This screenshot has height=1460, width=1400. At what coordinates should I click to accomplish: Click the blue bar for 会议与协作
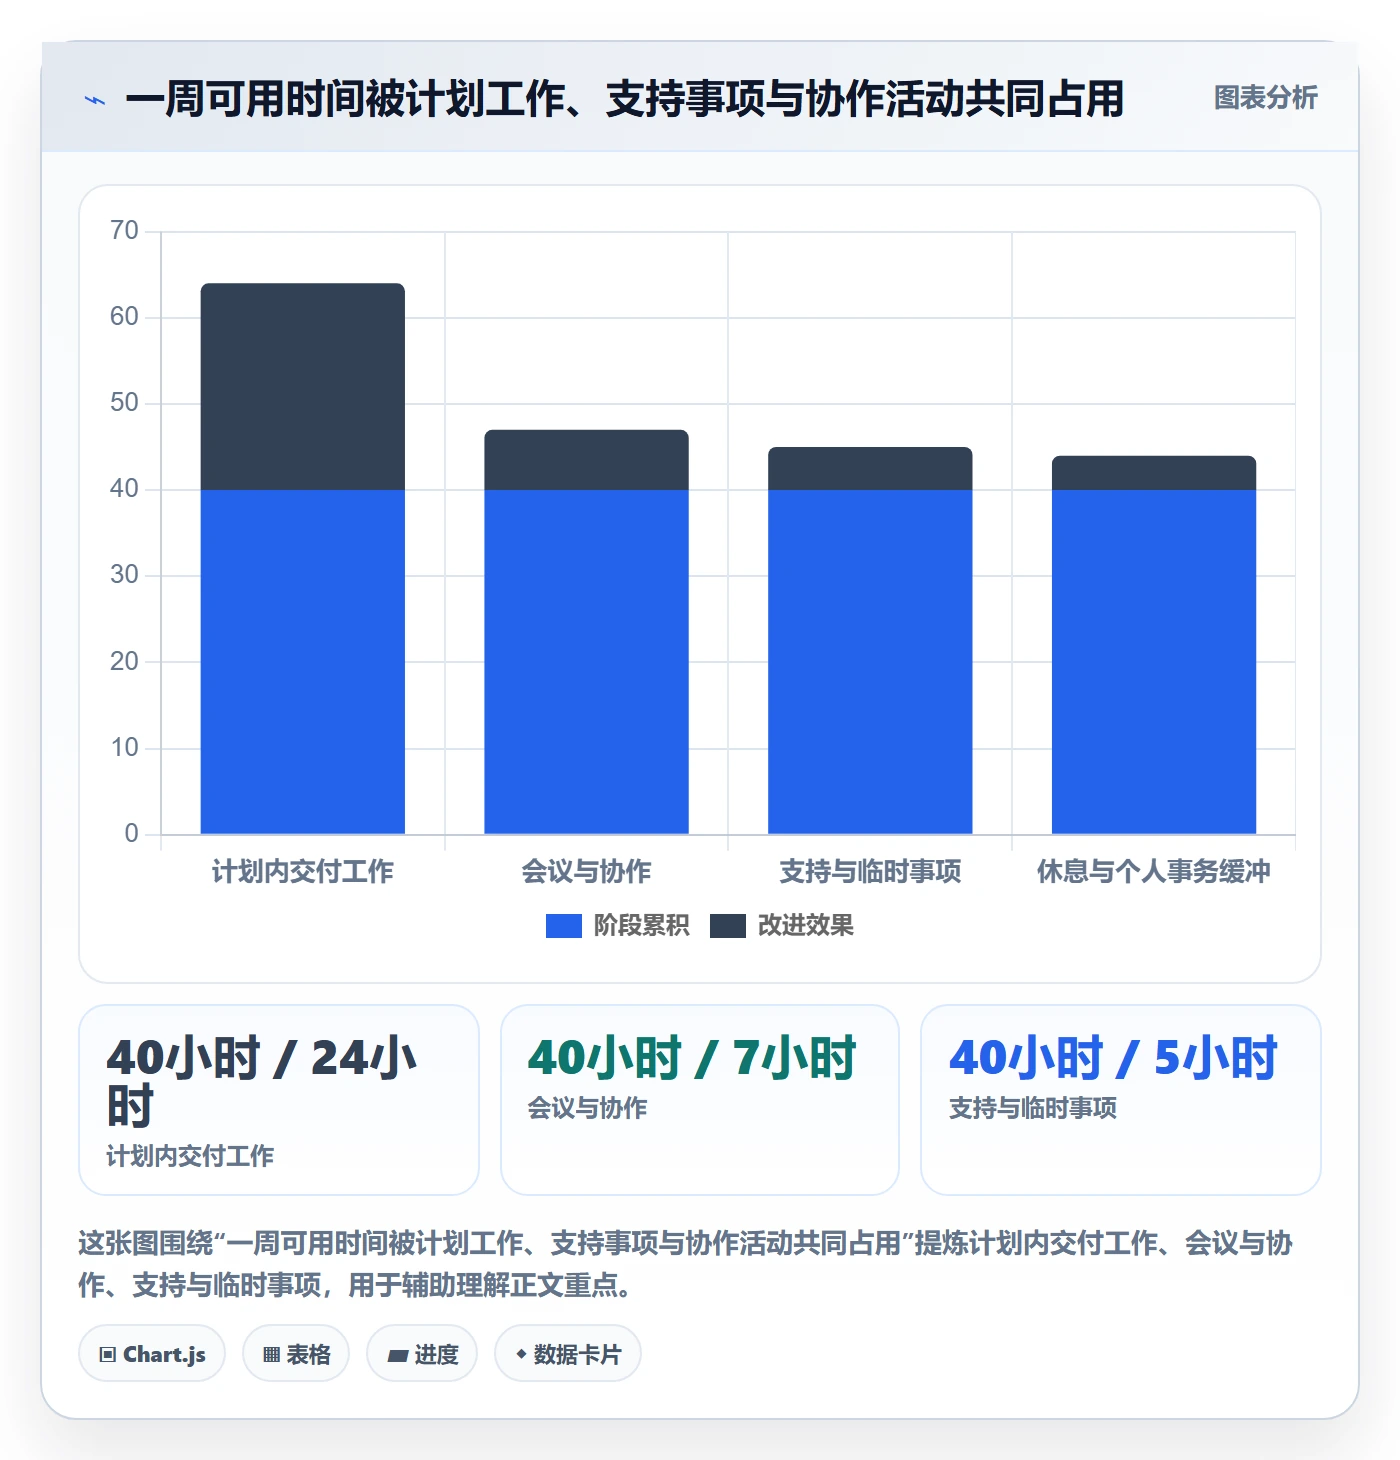(x=587, y=662)
